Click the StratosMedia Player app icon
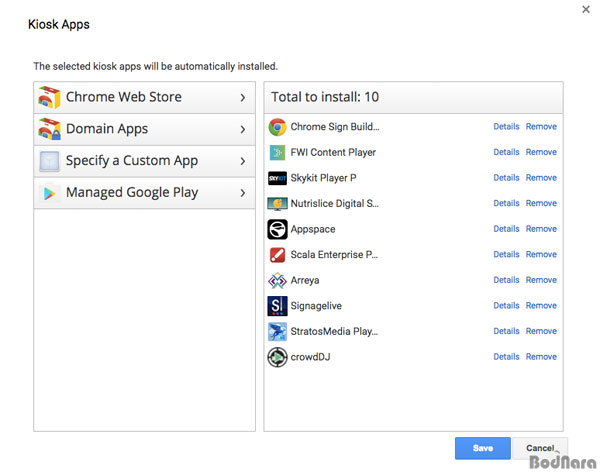This screenshot has width=600, height=472. pos(277,332)
